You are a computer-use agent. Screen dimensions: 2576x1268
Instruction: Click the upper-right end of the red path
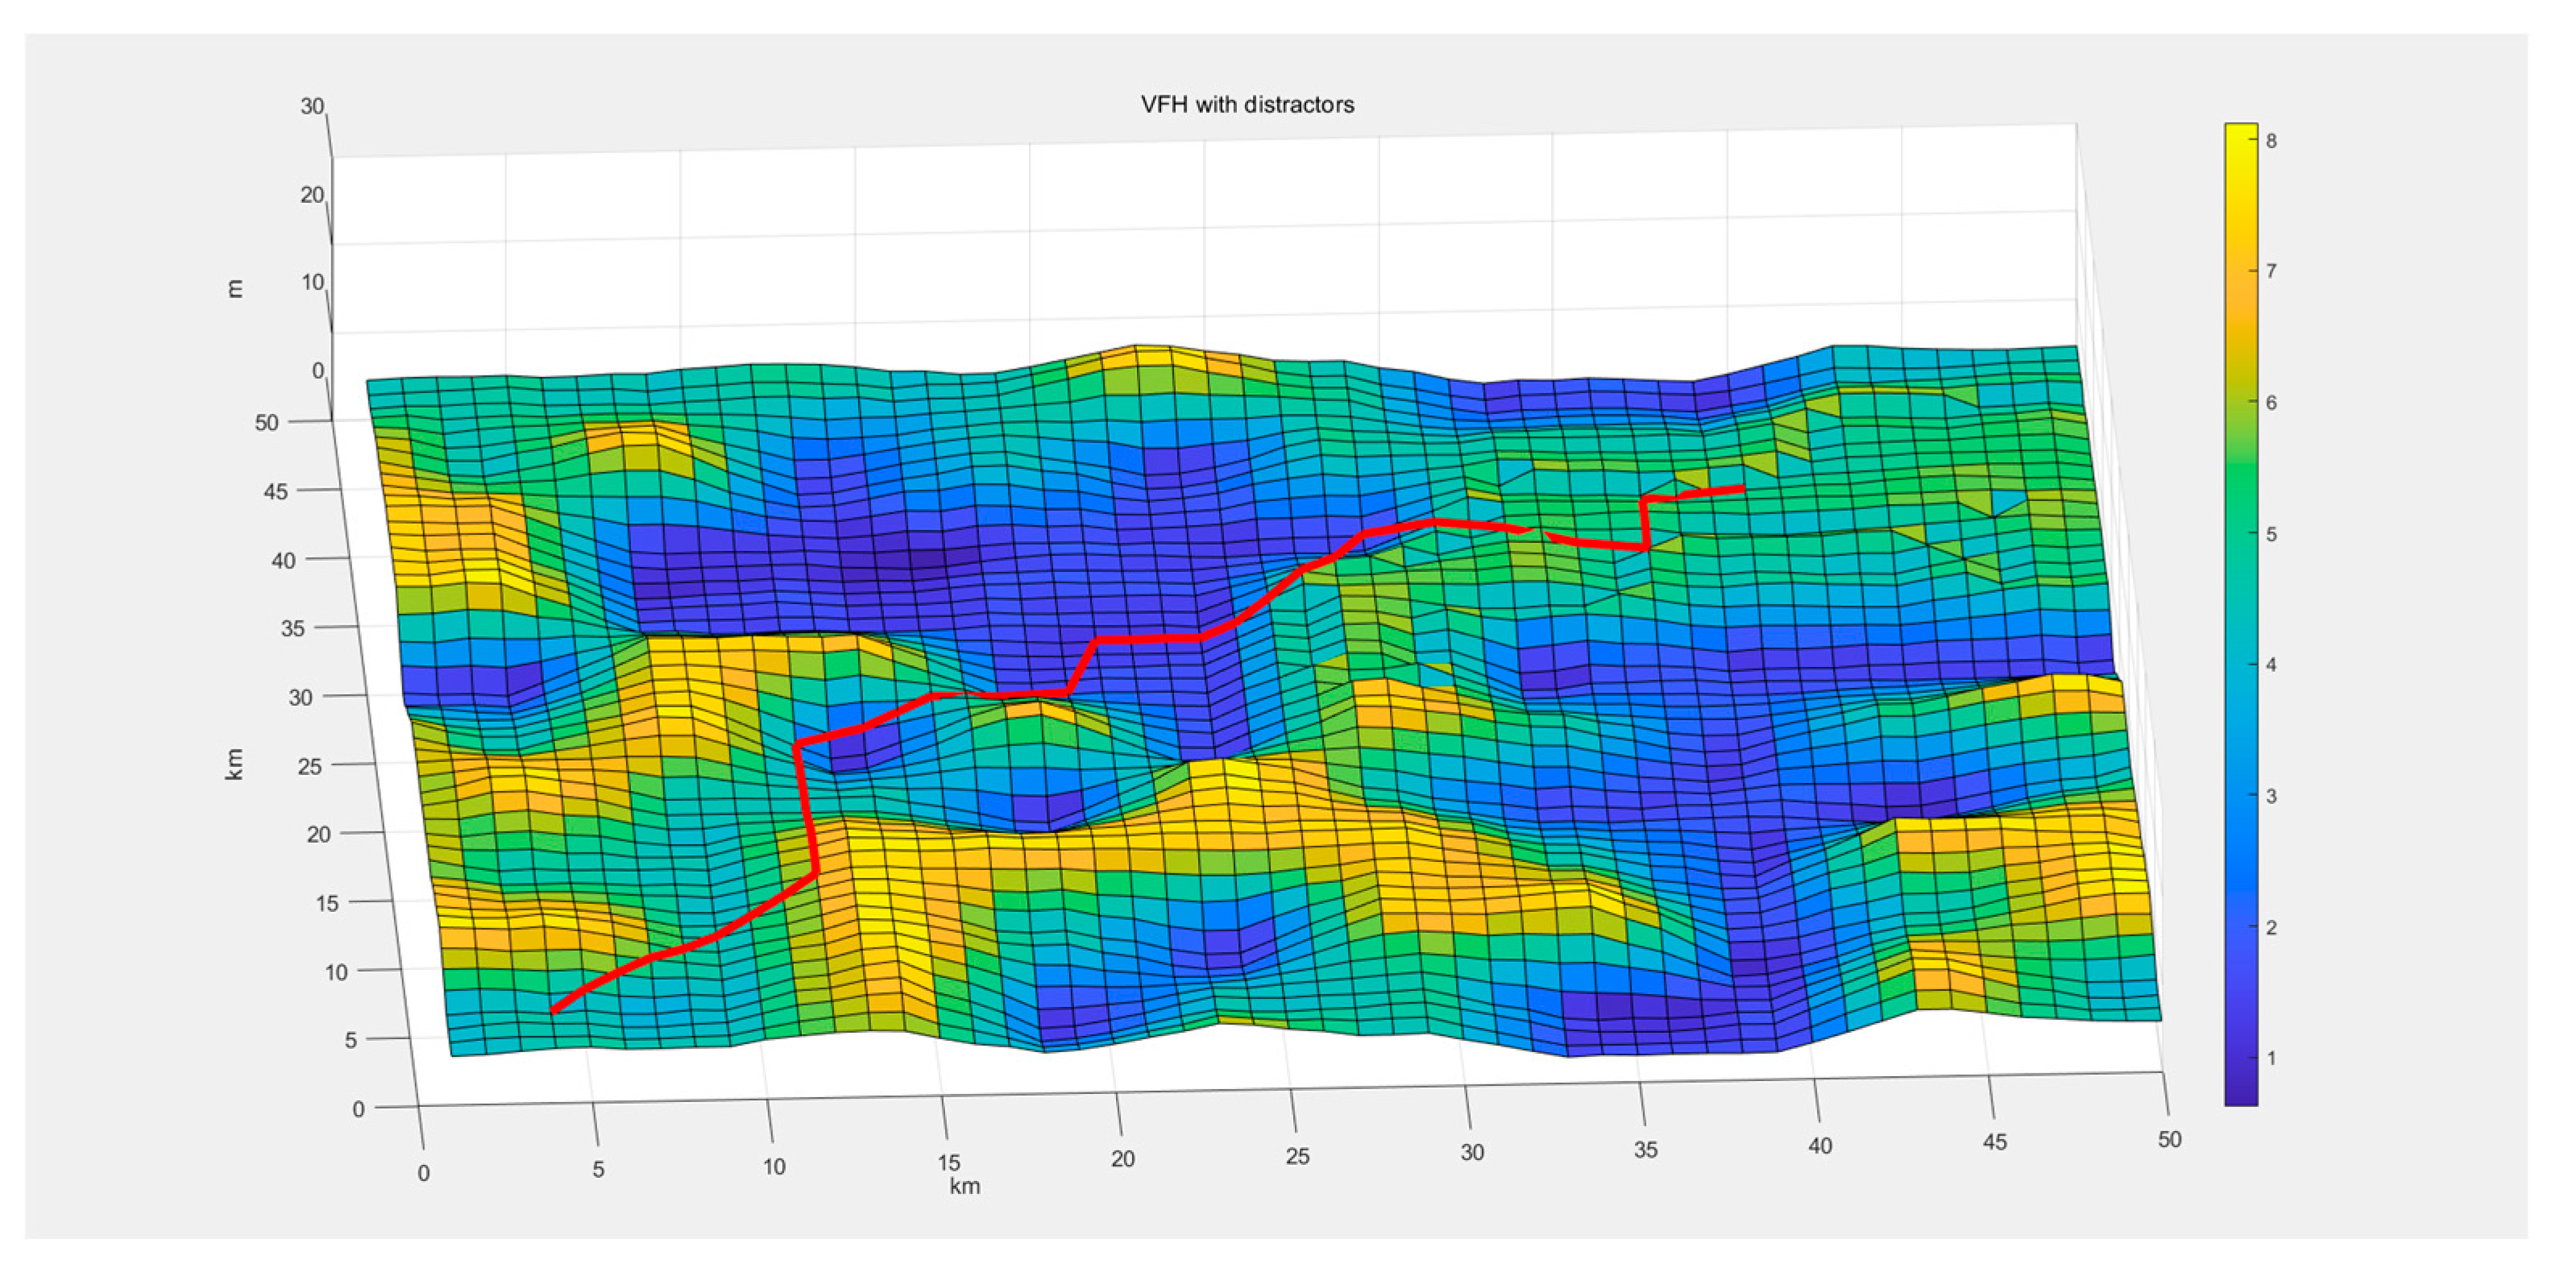pyautogui.click(x=1742, y=488)
